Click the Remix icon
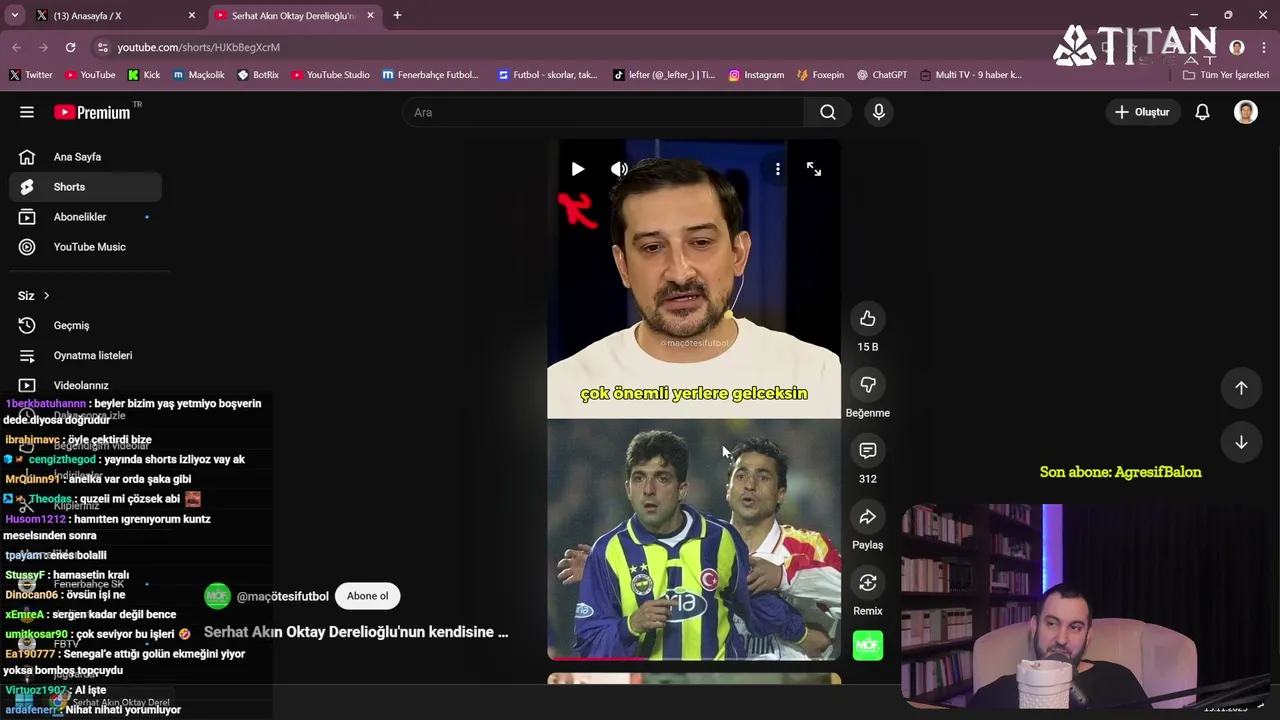This screenshot has width=1280, height=720. [867, 583]
